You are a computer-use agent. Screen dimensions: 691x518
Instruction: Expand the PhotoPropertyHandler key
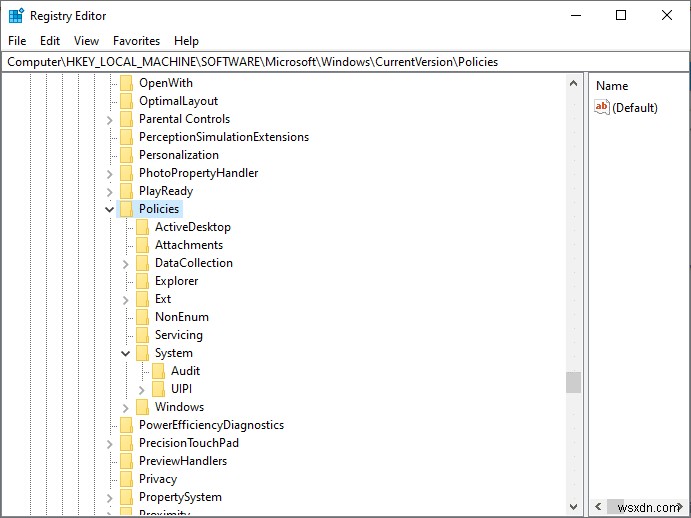coord(110,174)
